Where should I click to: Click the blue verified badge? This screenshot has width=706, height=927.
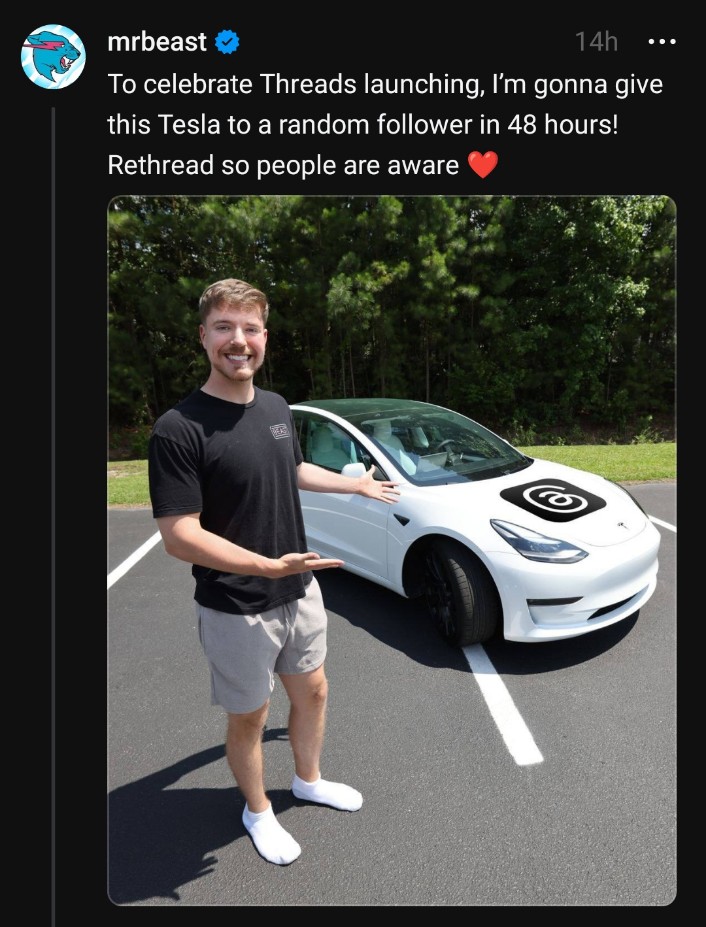tap(226, 42)
